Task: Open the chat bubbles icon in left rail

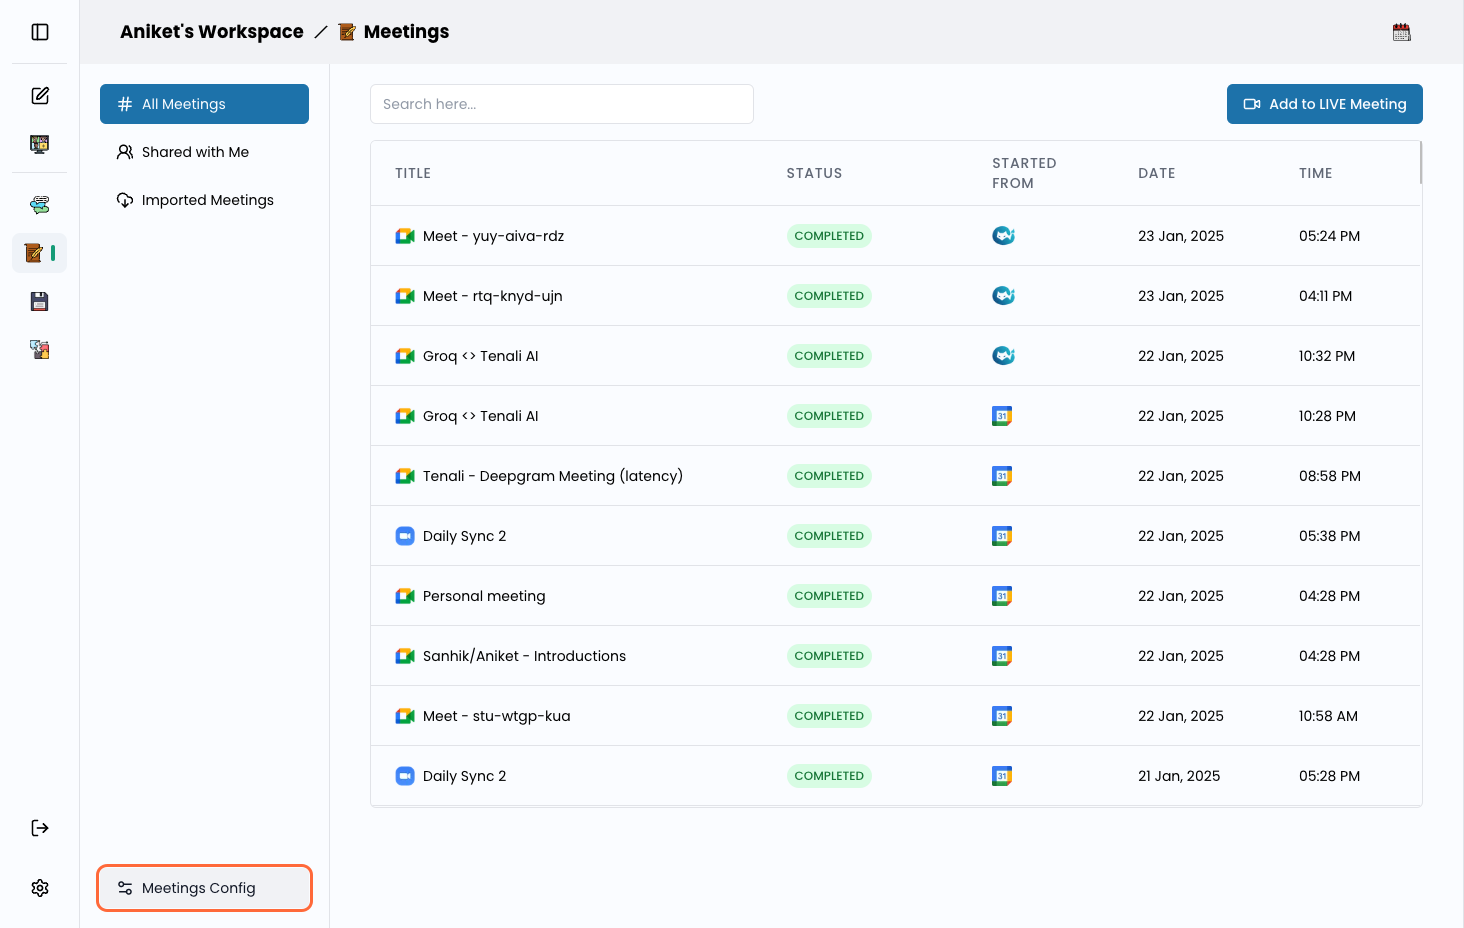Action: (40, 205)
